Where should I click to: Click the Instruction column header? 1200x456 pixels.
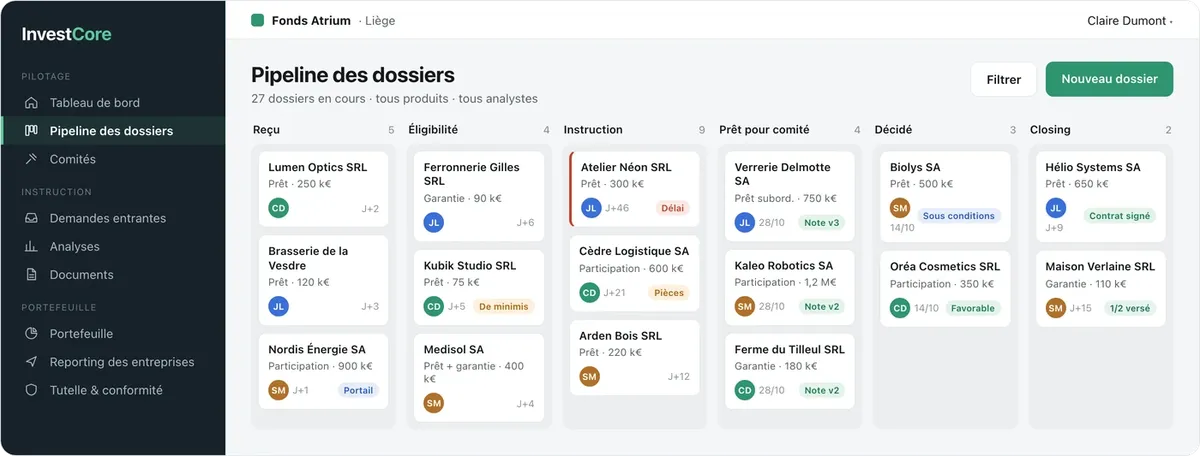point(593,129)
